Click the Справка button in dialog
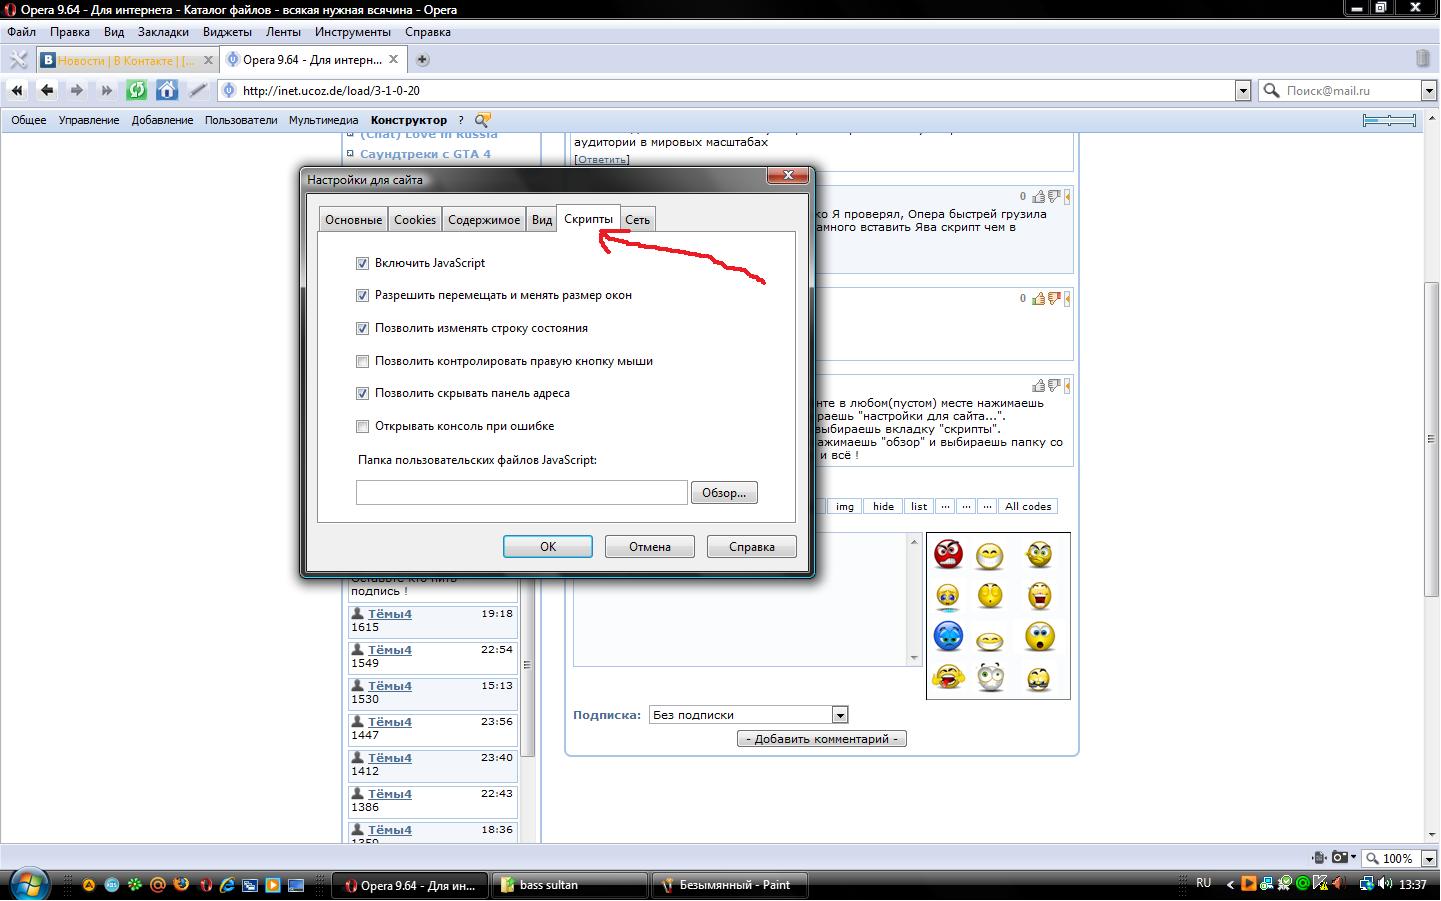 click(x=752, y=547)
